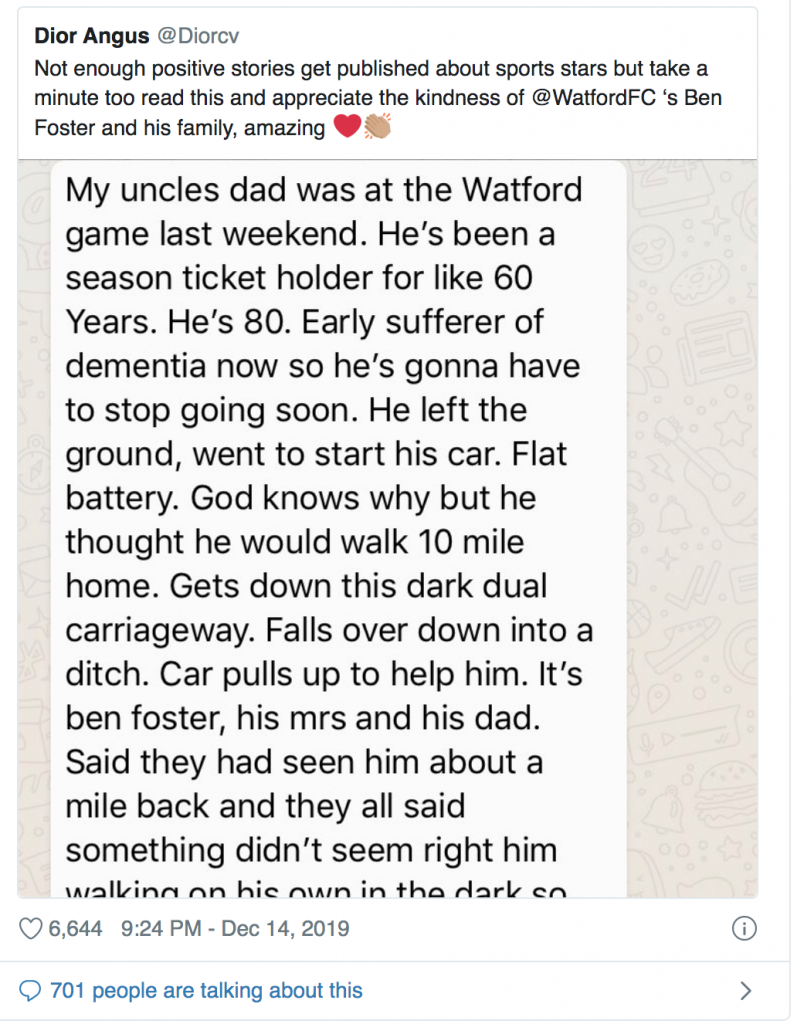Image resolution: width=797 pixels, height=1024 pixels.
Task: Click the blue reply speech bubble icon
Action: [x=32, y=991]
